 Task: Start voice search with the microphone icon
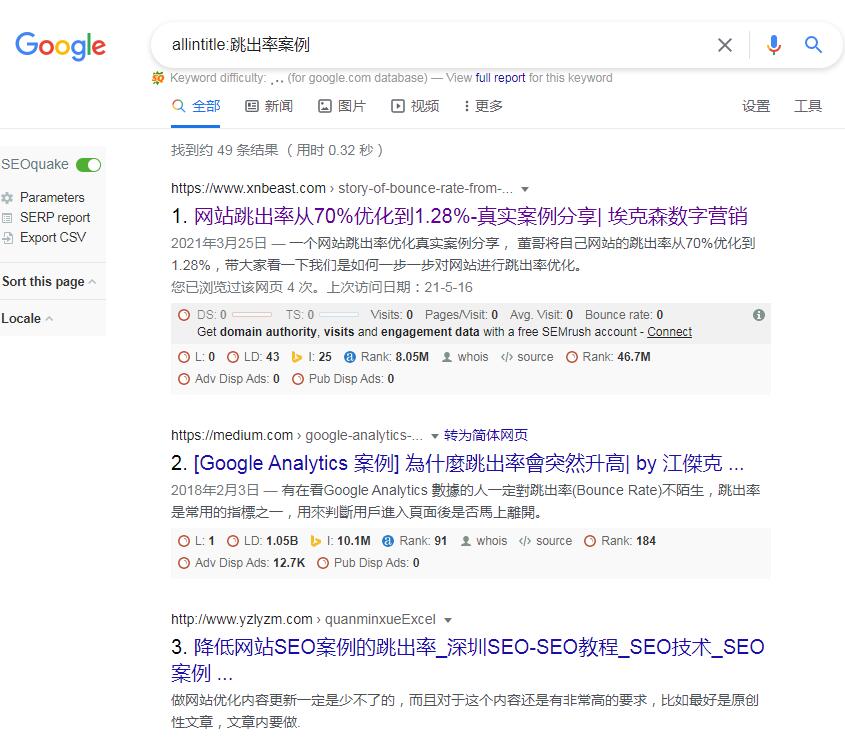tap(774, 45)
